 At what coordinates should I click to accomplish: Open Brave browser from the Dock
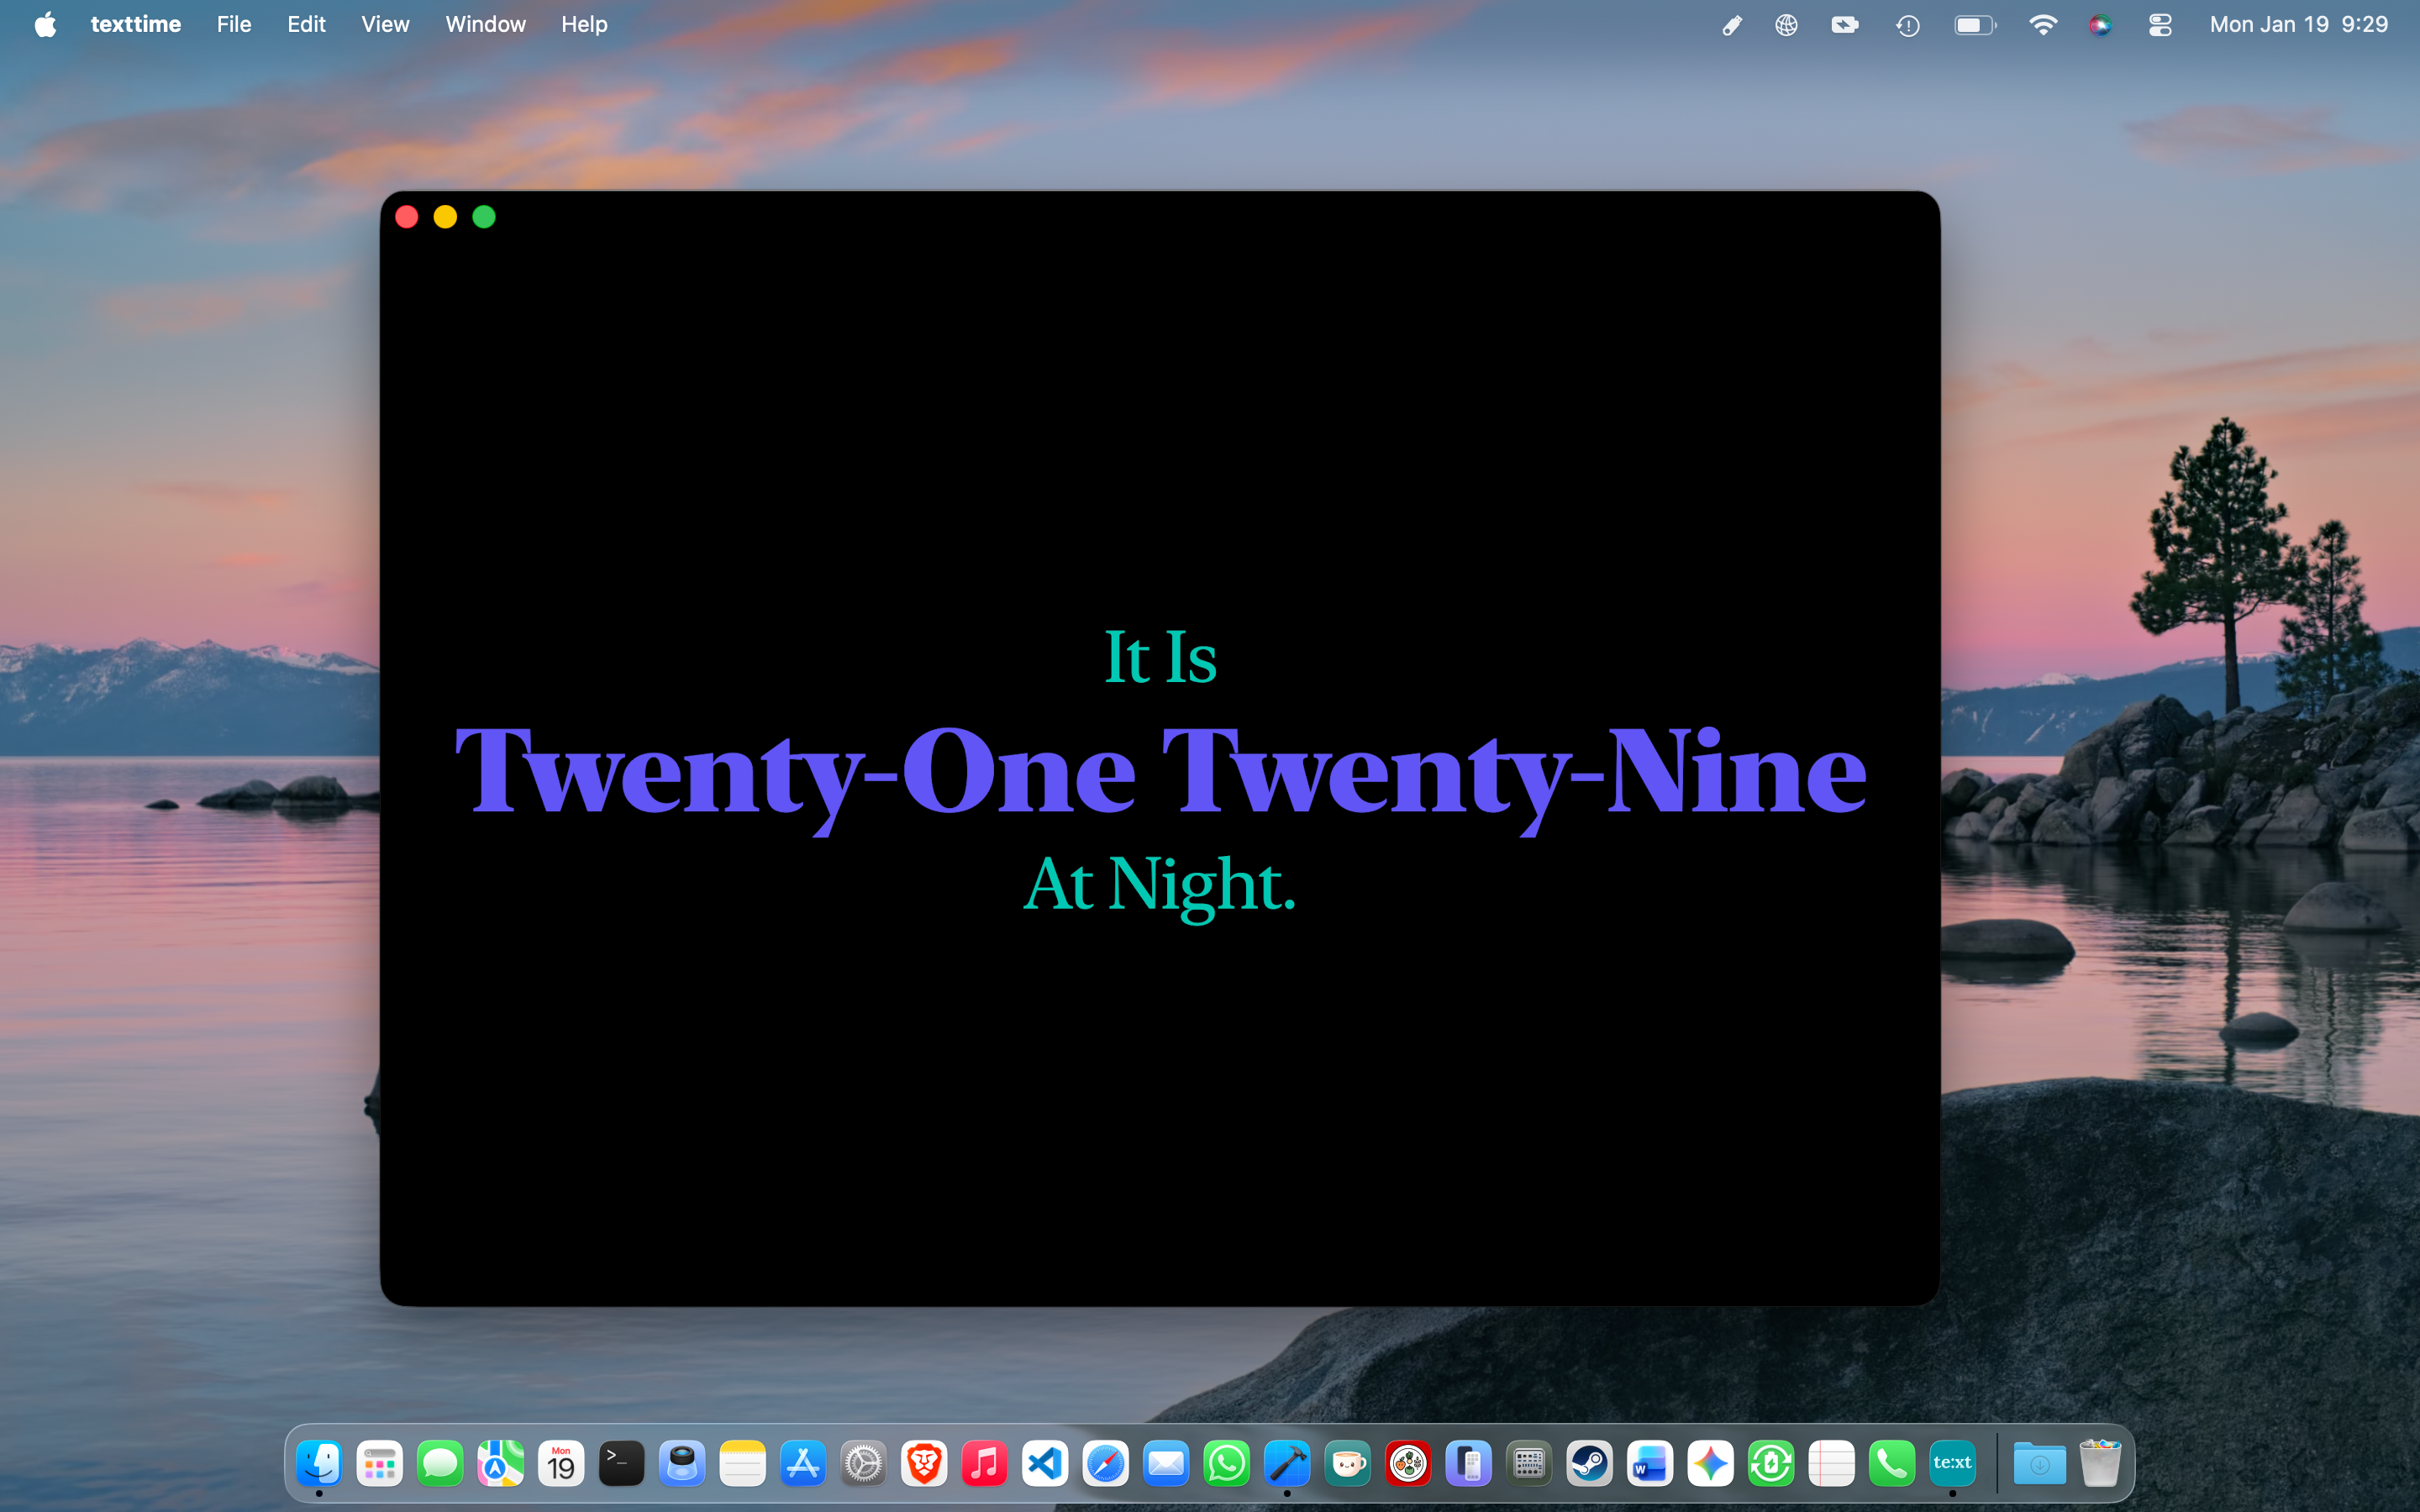[924, 1464]
